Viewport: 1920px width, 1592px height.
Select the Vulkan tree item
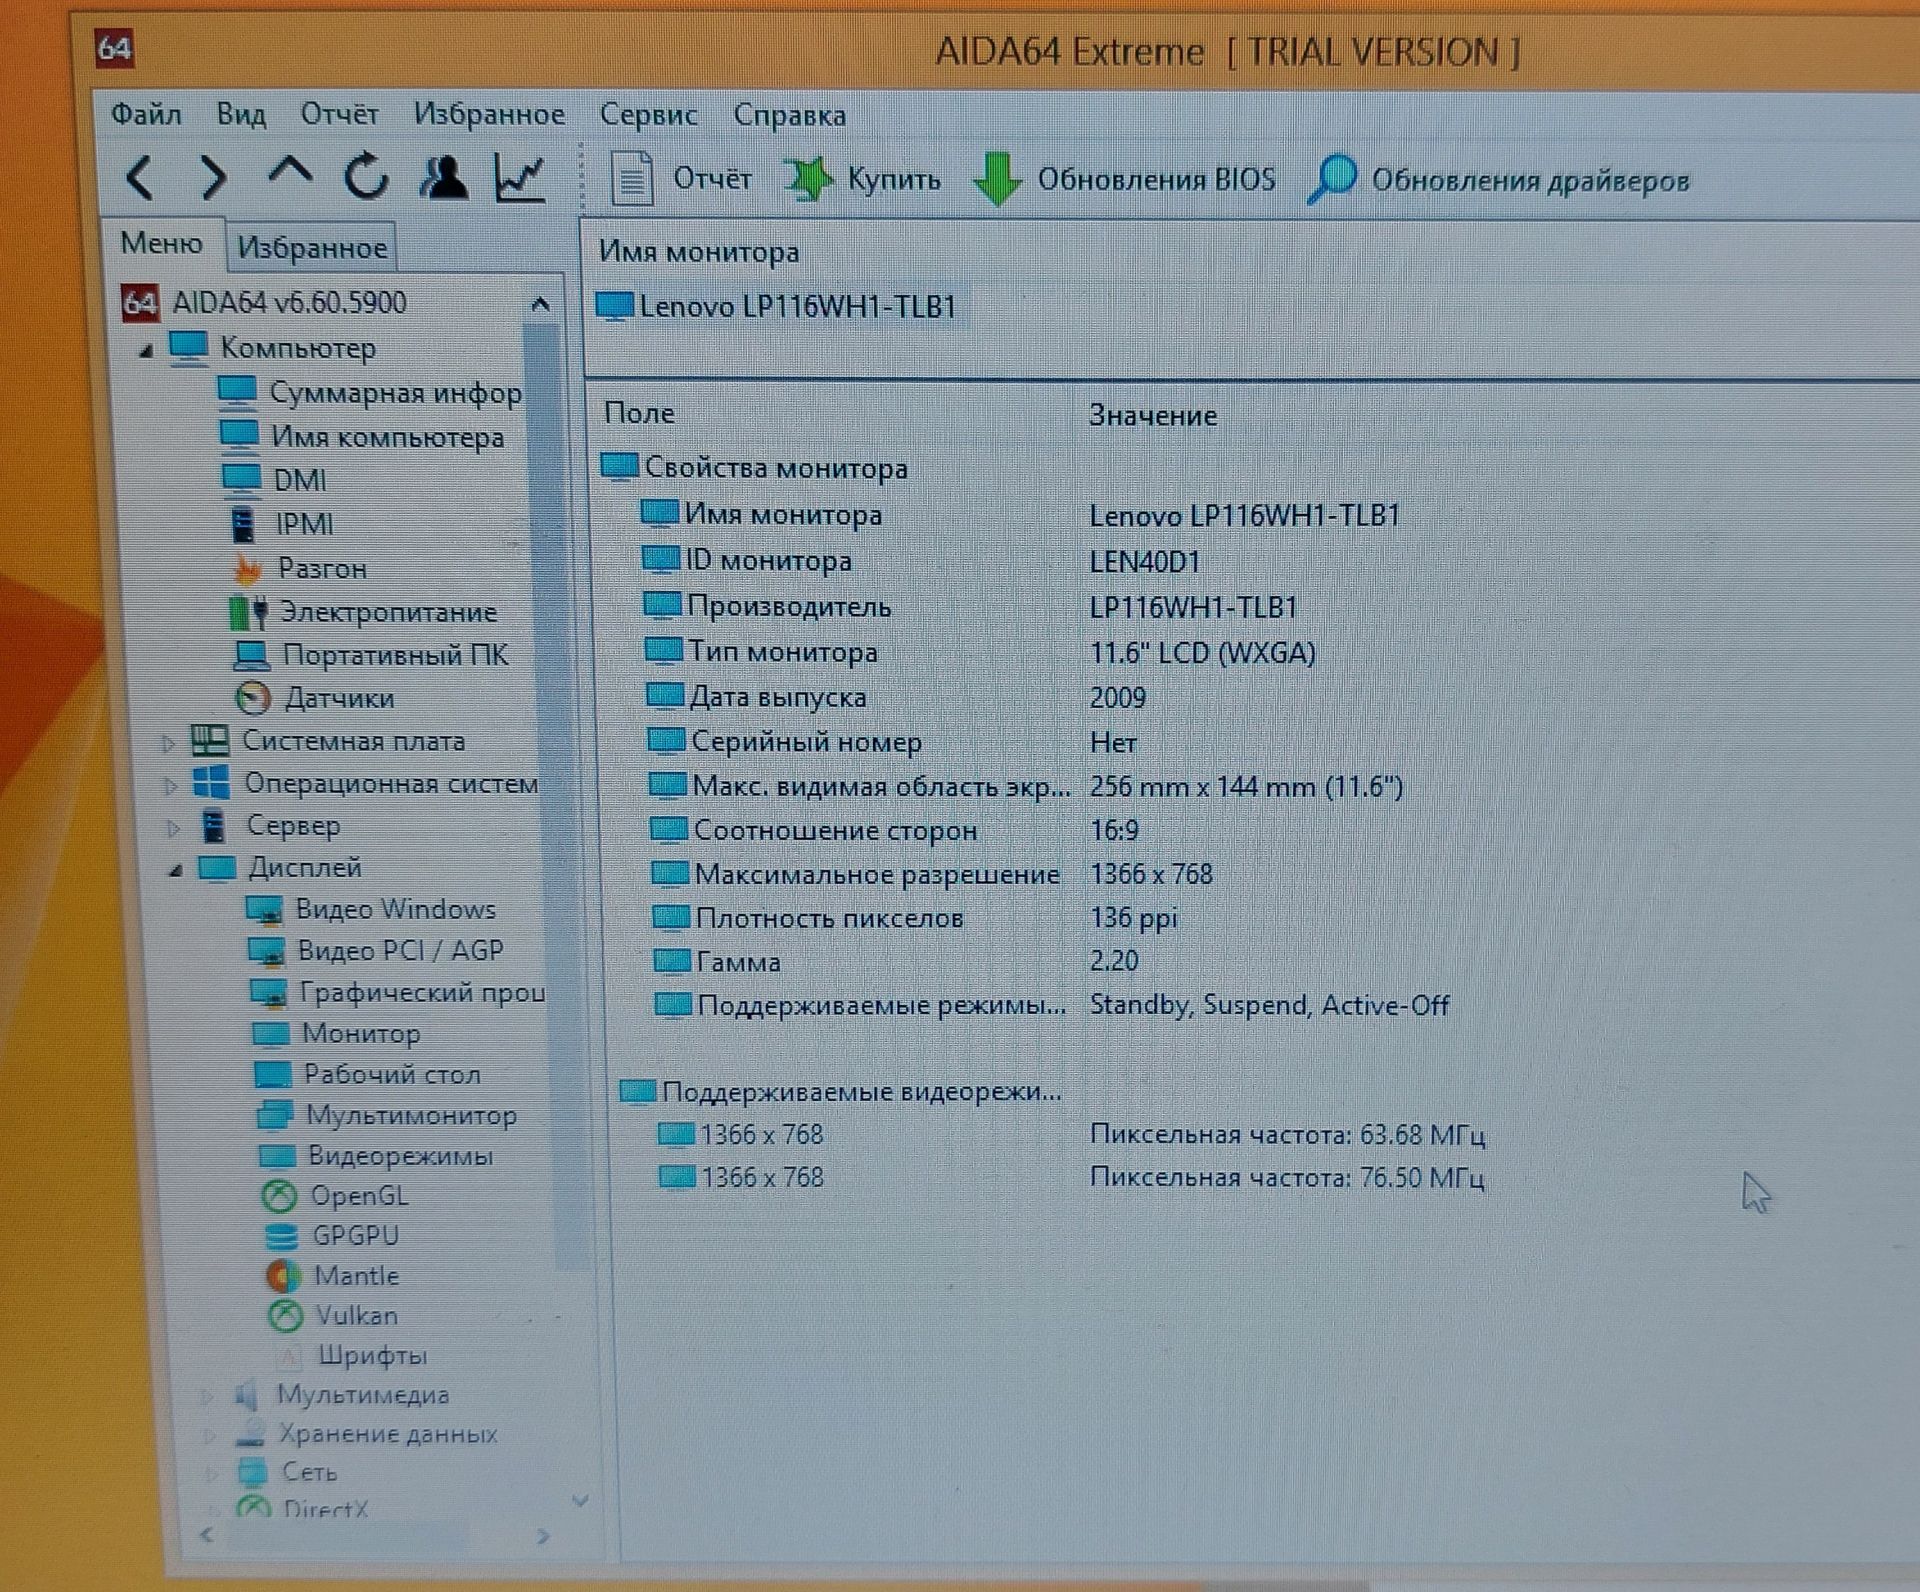[x=333, y=1316]
